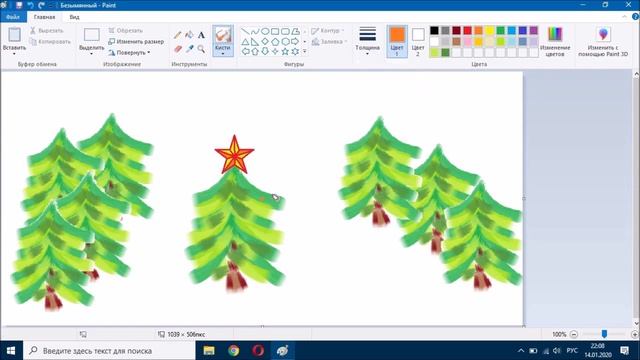This screenshot has height=360, width=640.
Task: Open the Контур outline dropdown
Action: [x=328, y=31]
